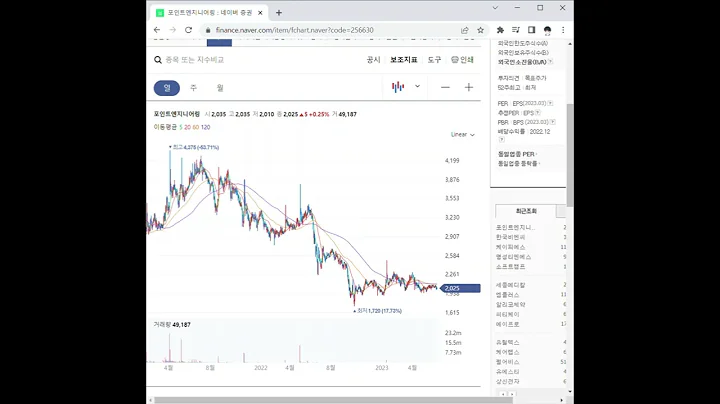Click help icon next to 외국인소진율
720x404 pixels.
(x=550, y=62)
